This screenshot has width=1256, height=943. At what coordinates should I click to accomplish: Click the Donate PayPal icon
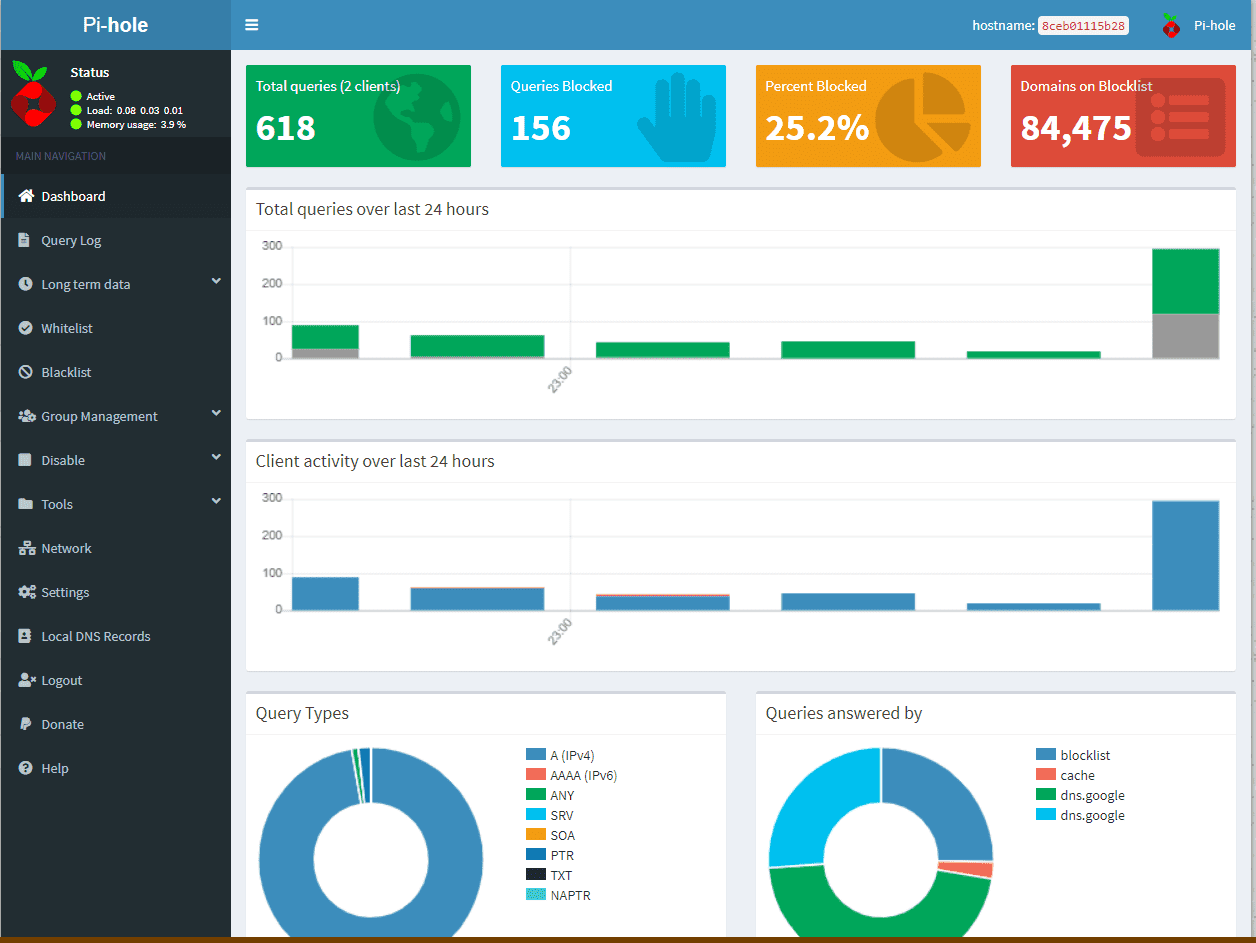(25, 724)
